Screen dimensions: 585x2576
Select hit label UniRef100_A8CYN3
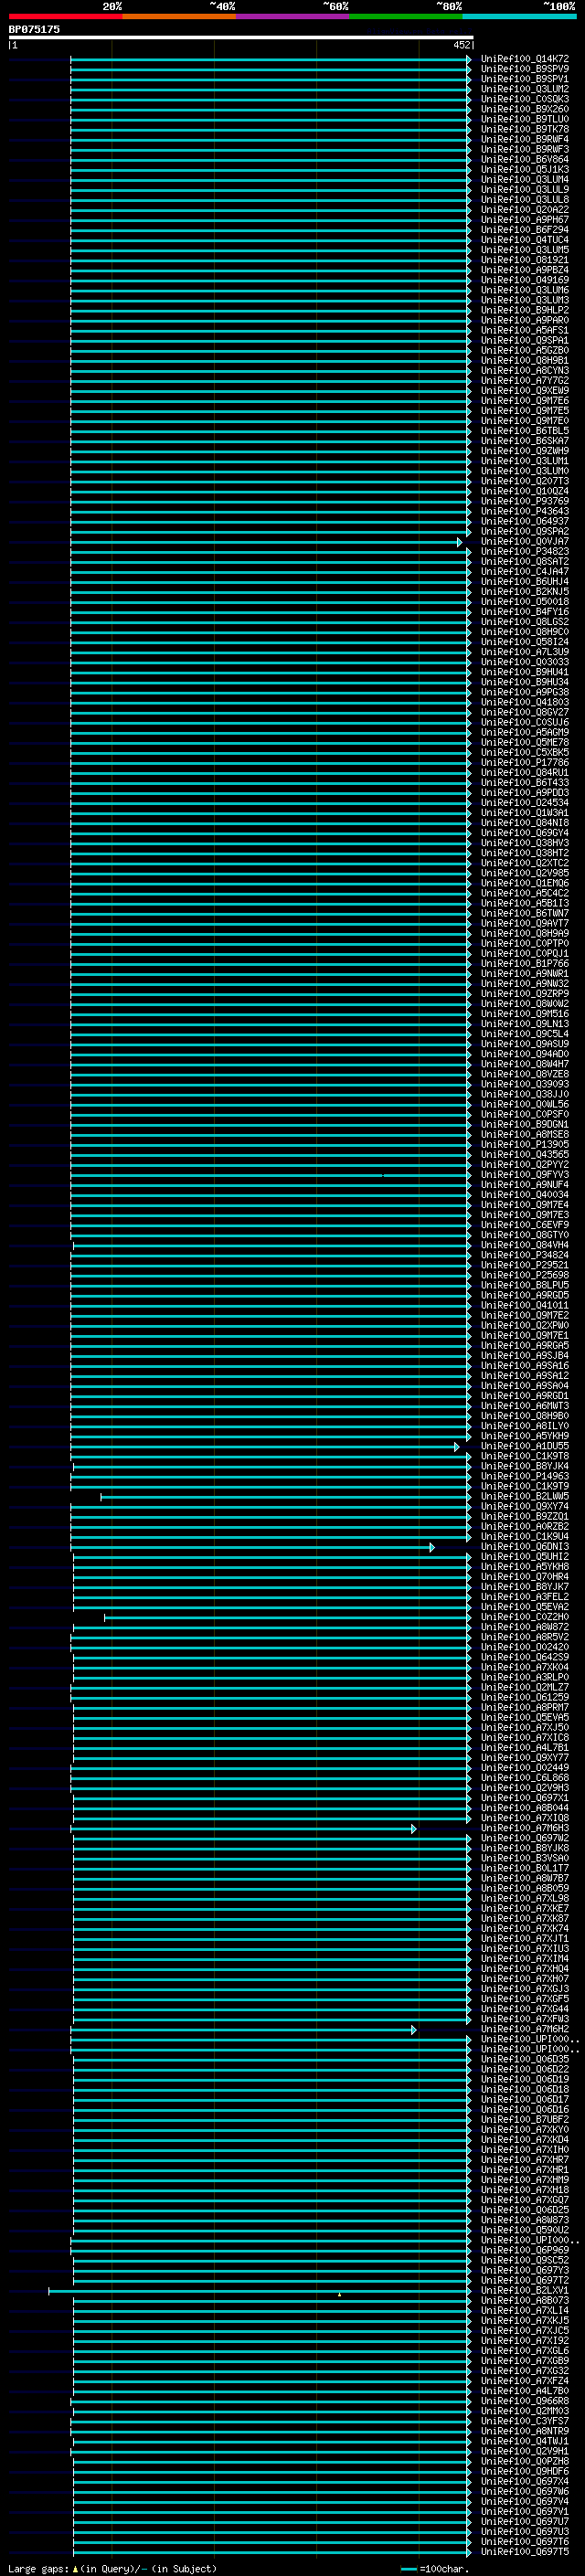click(524, 371)
